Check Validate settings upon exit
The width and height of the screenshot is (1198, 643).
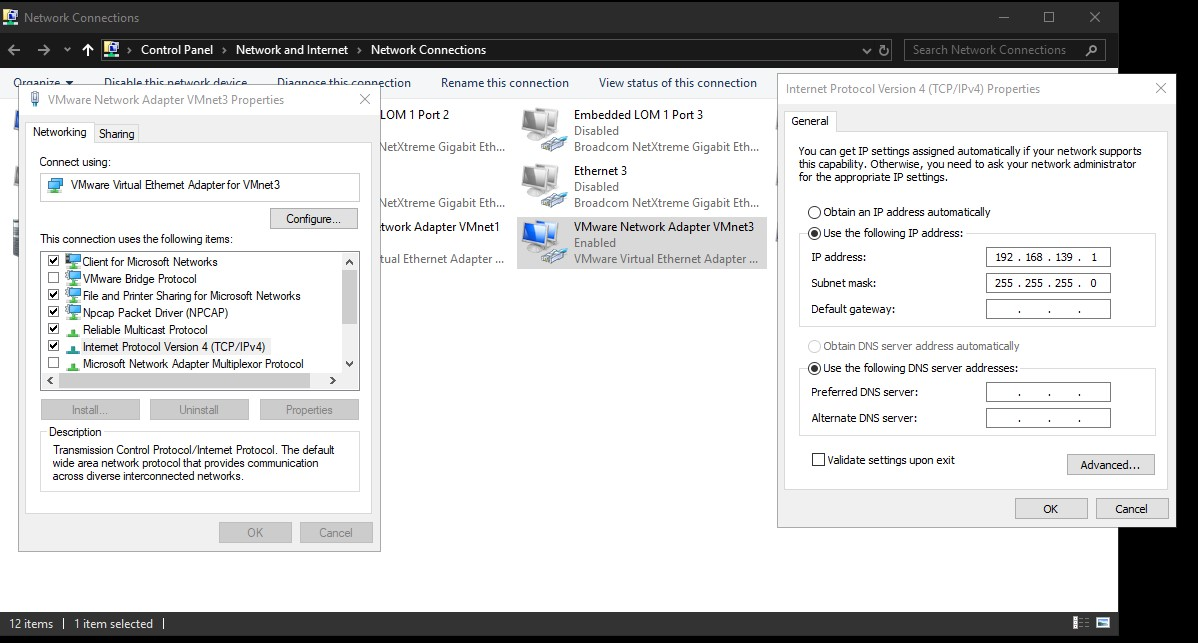pos(818,460)
